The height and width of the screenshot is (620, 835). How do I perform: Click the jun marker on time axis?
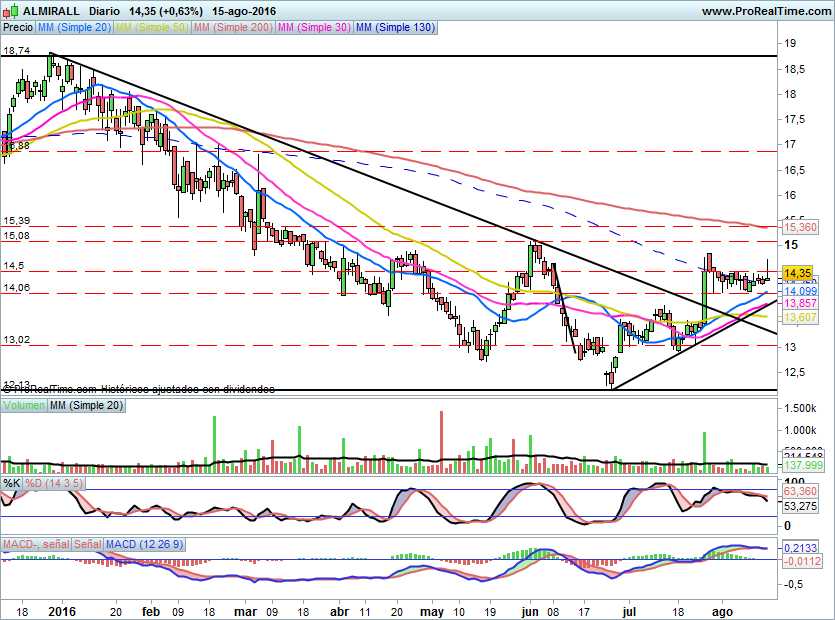(x=530, y=611)
